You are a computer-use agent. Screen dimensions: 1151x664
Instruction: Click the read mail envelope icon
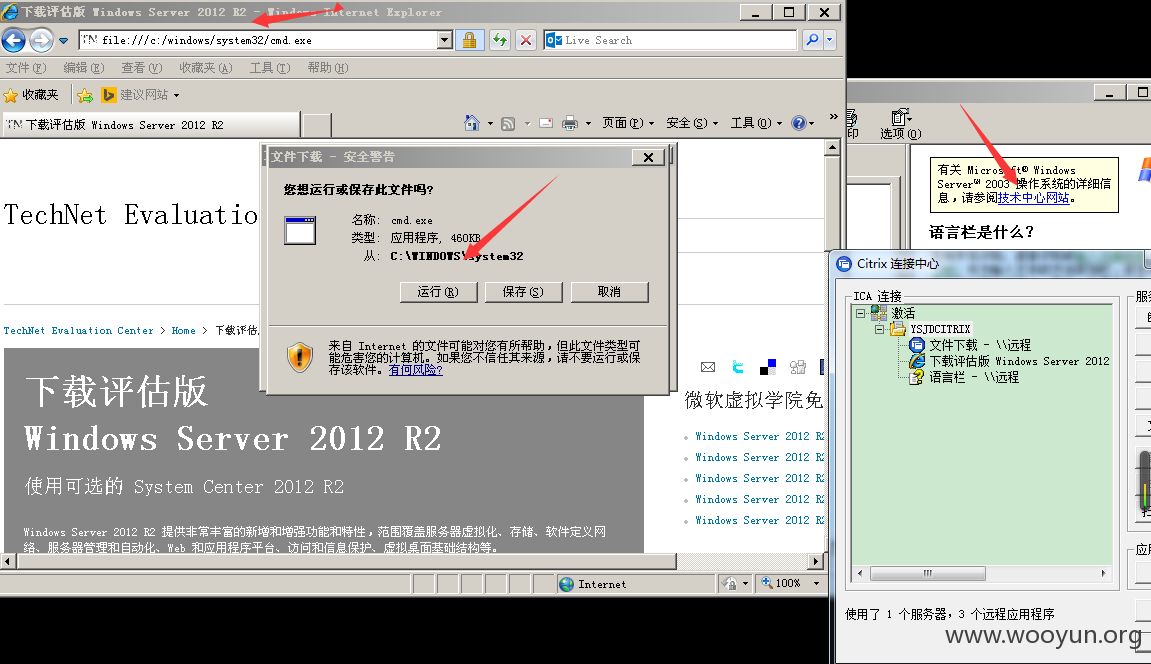(x=545, y=123)
